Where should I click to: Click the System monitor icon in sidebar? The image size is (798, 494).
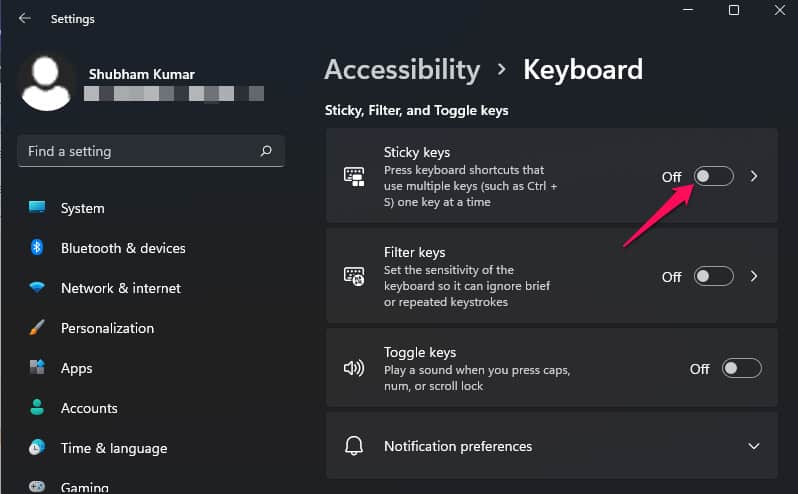pyautogui.click(x=37, y=208)
